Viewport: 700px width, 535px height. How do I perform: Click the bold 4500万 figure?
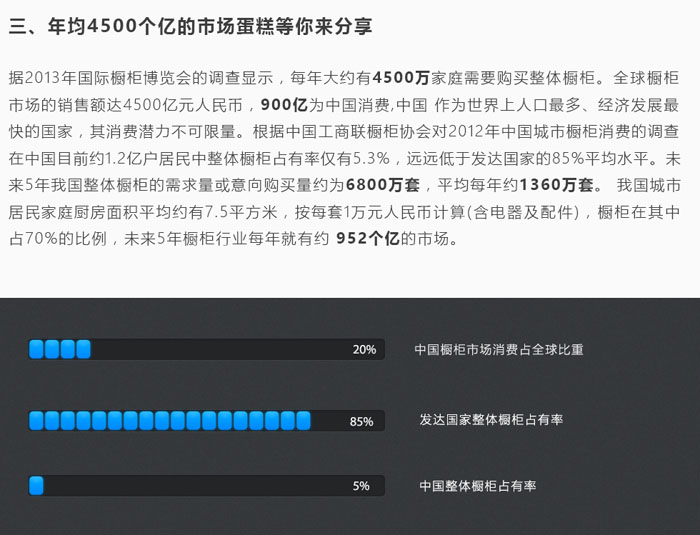[401, 77]
